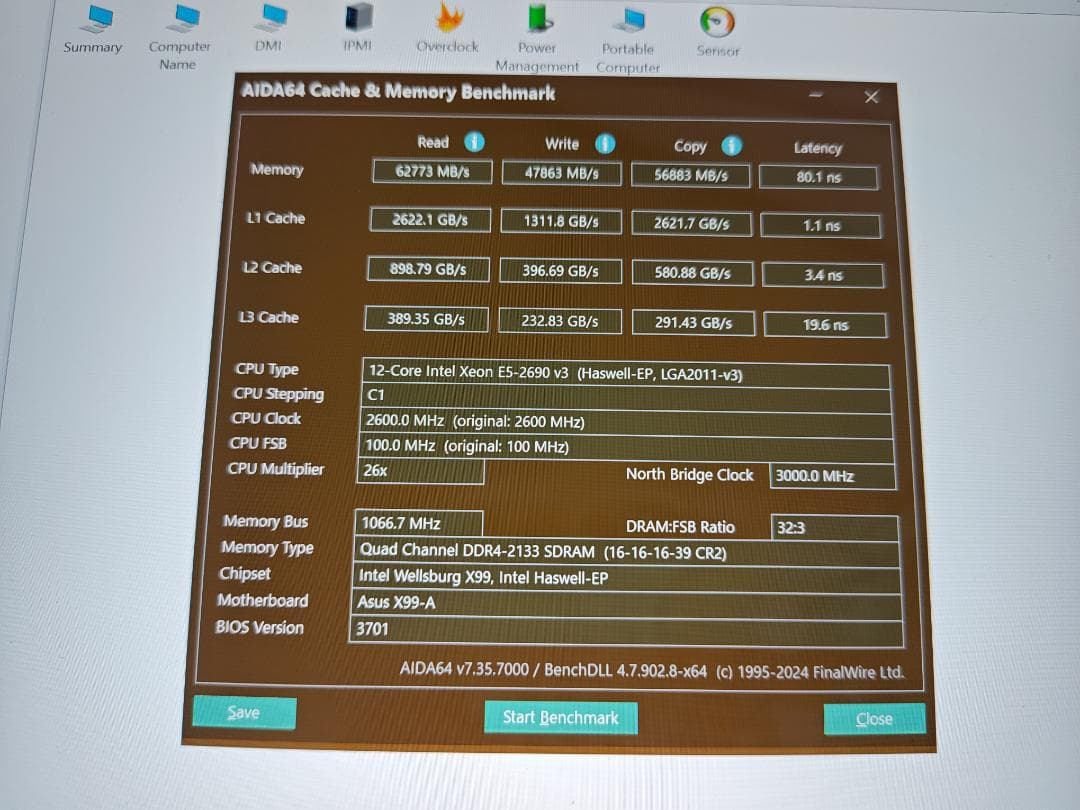Screen dimensions: 1080x810
Task: Open the IPMI page
Action: [x=356, y=25]
